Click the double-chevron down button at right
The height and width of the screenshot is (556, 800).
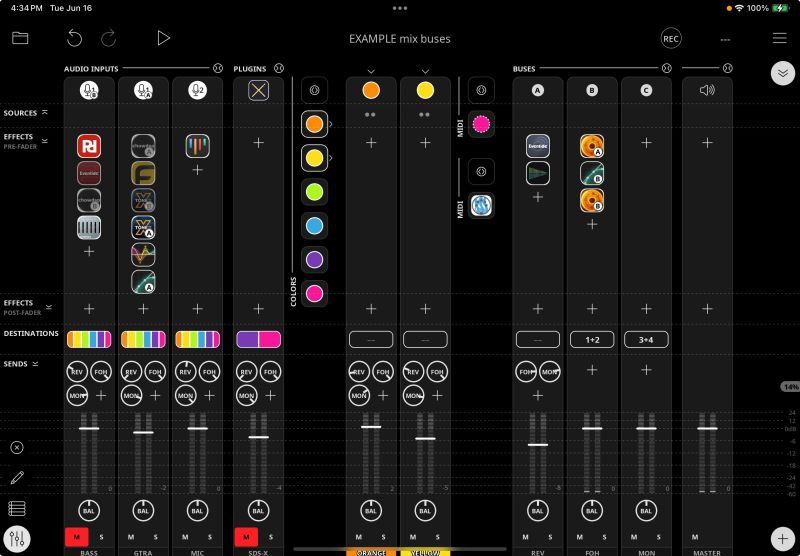coord(783,73)
